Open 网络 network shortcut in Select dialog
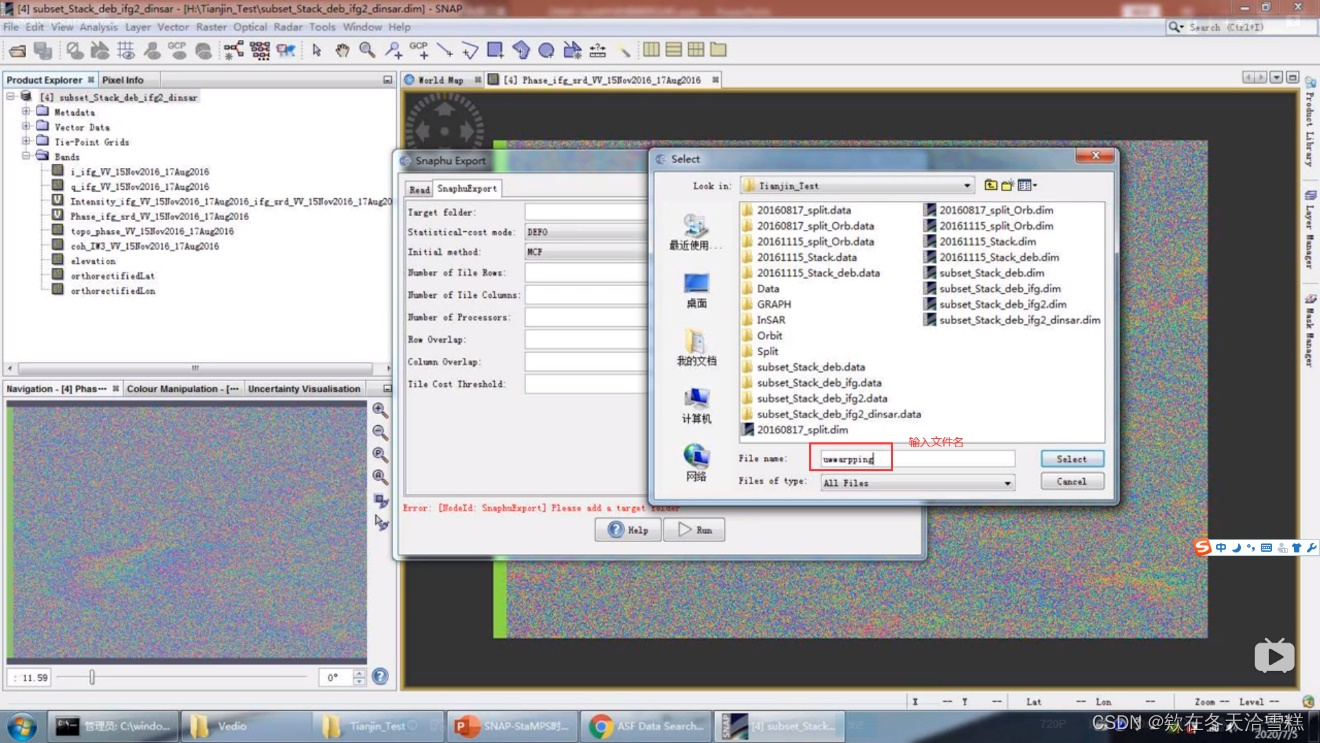The image size is (1320, 743). [x=696, y=463]
